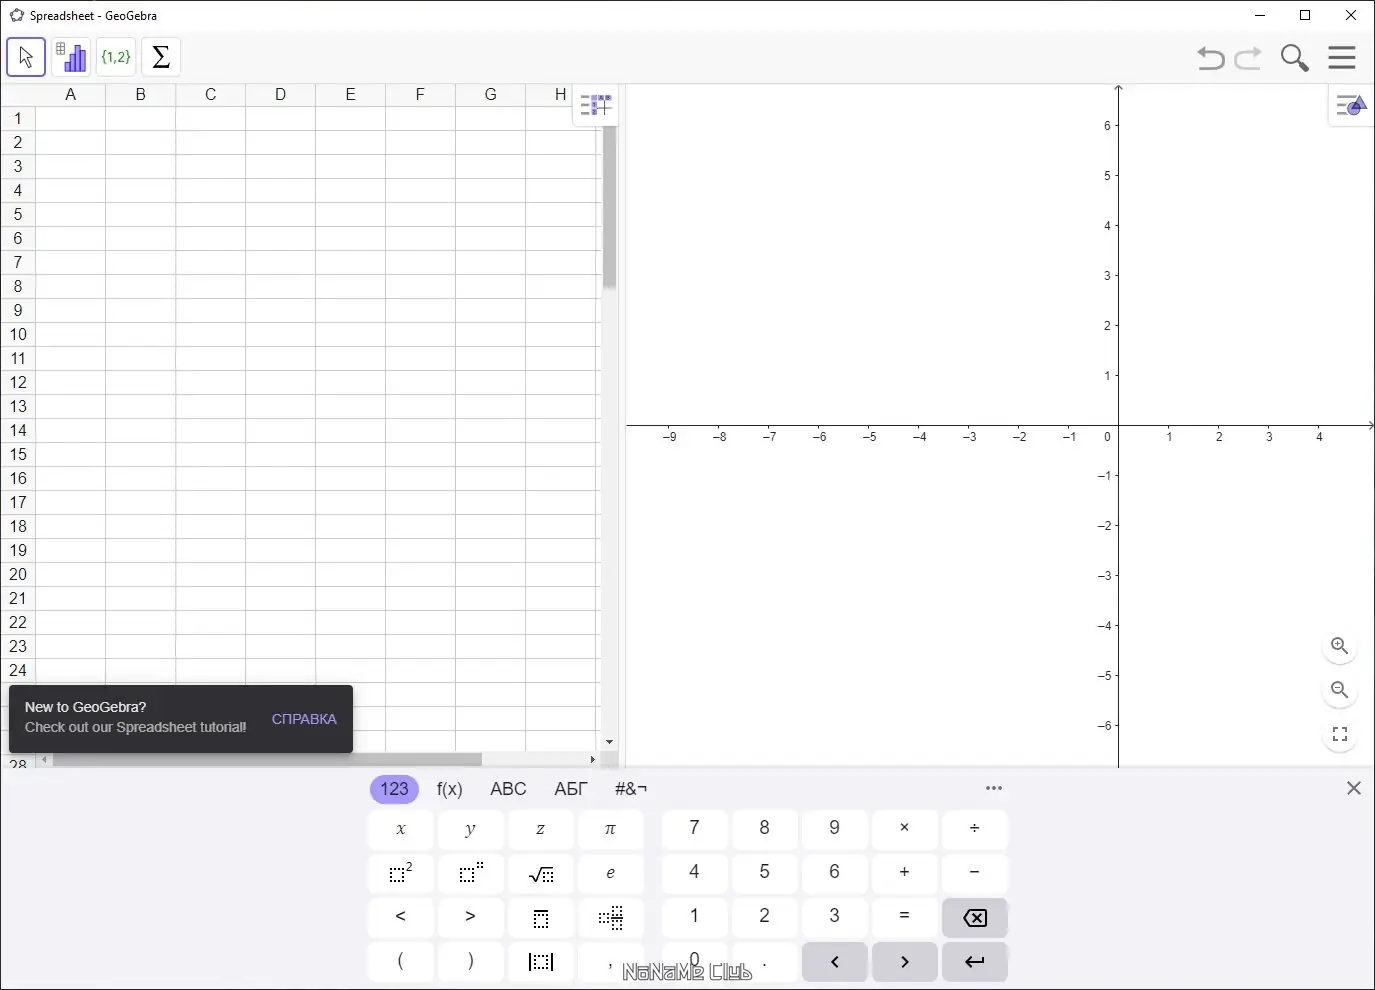Screen dimensions: 1375x990
Task: Tap the number 8 key
Action: (x=765, y=830)
